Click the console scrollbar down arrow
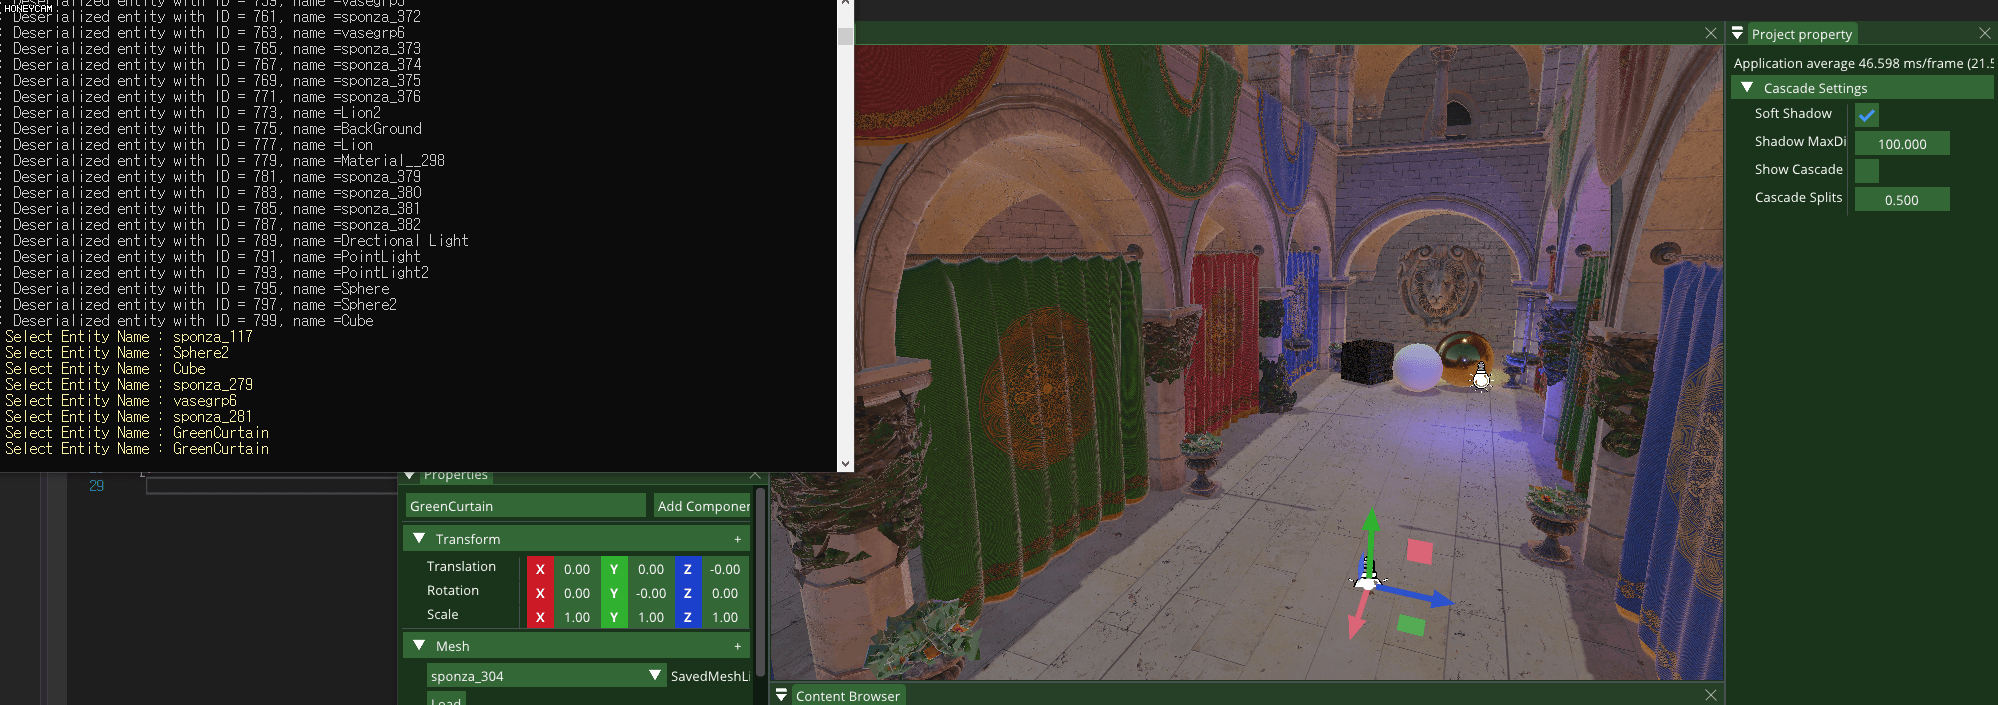Image resolution: width=1998 pixels, height=705 pixels. 846,464
